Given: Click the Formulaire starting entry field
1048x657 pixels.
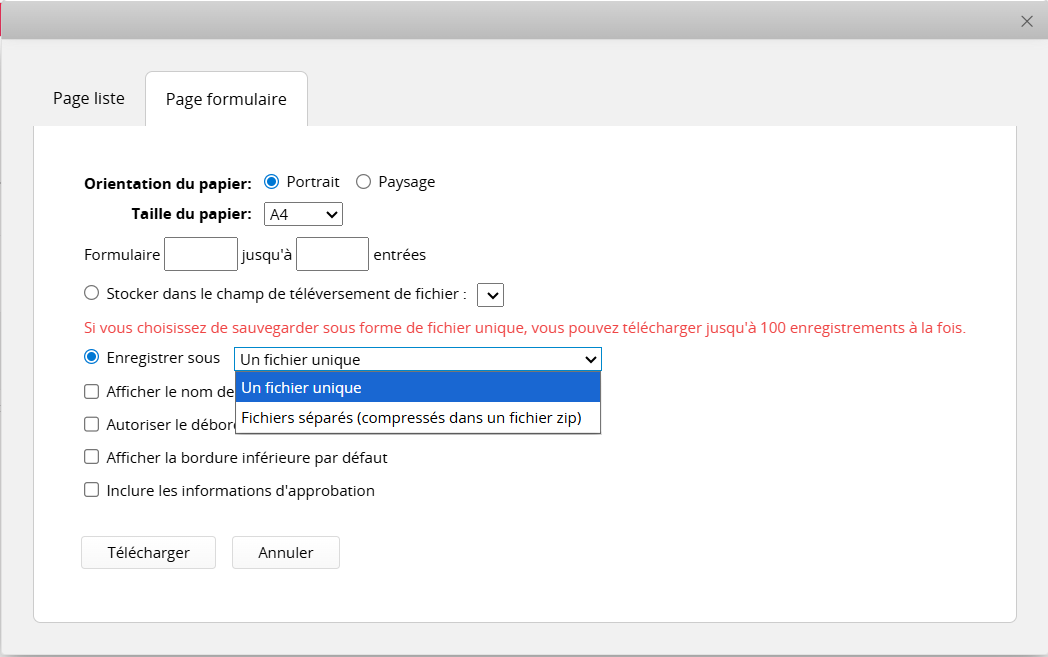Looking at the screenshot, I should (x=201, y=254).
